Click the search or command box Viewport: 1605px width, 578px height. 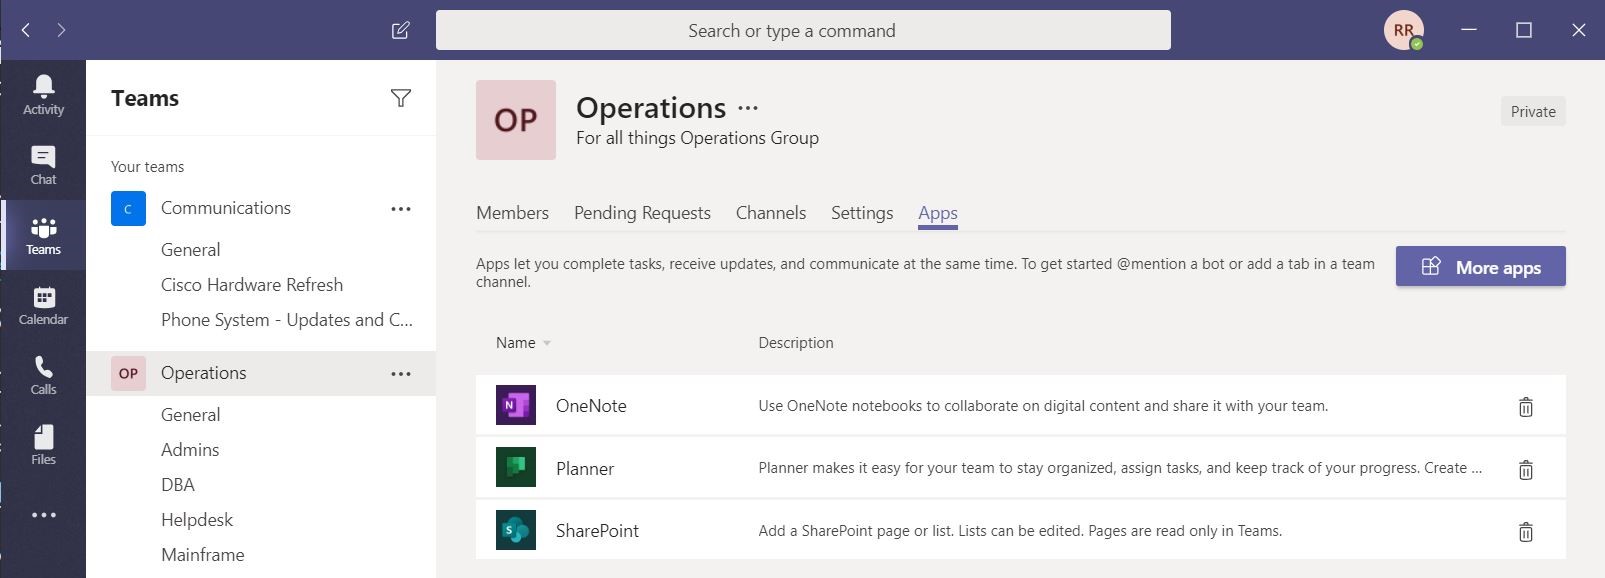point(803,30)
